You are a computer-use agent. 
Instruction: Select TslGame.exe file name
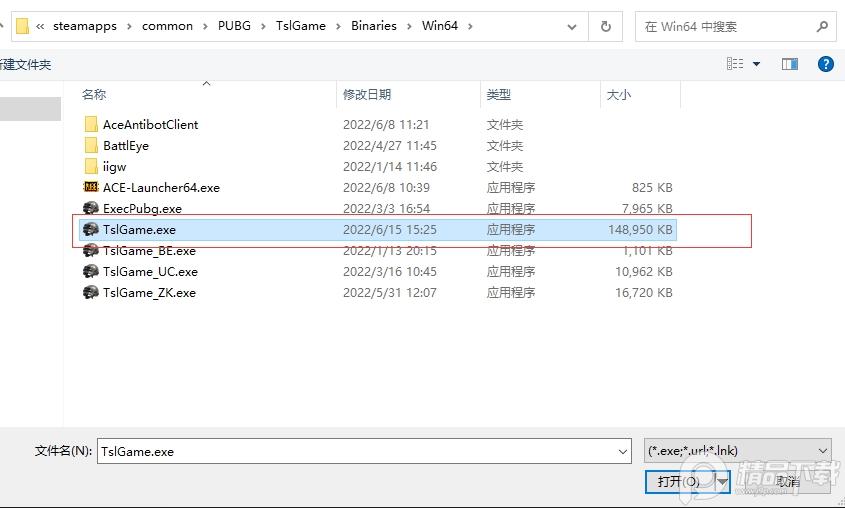click(x=139, y=229)
